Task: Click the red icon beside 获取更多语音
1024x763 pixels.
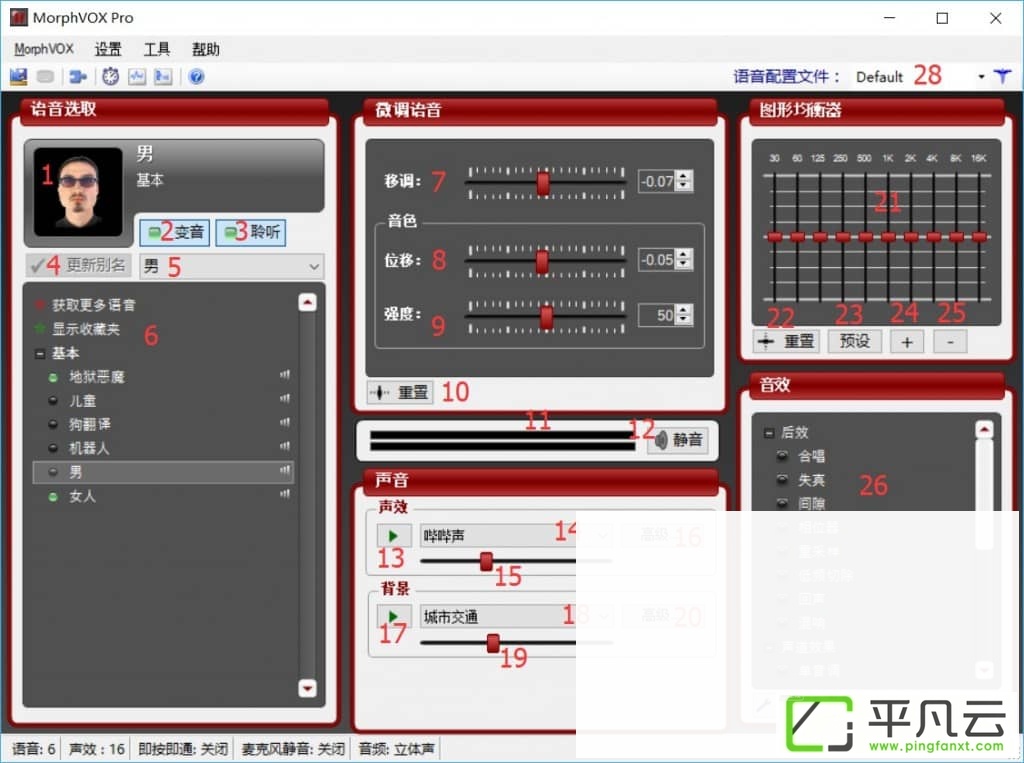Action: coord(40,304)
